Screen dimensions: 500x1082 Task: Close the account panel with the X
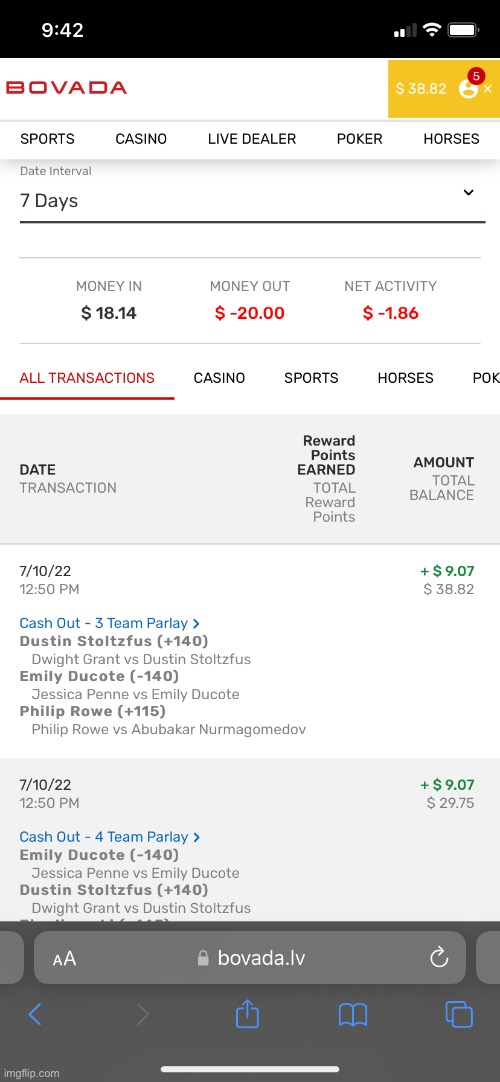point(488,89)
